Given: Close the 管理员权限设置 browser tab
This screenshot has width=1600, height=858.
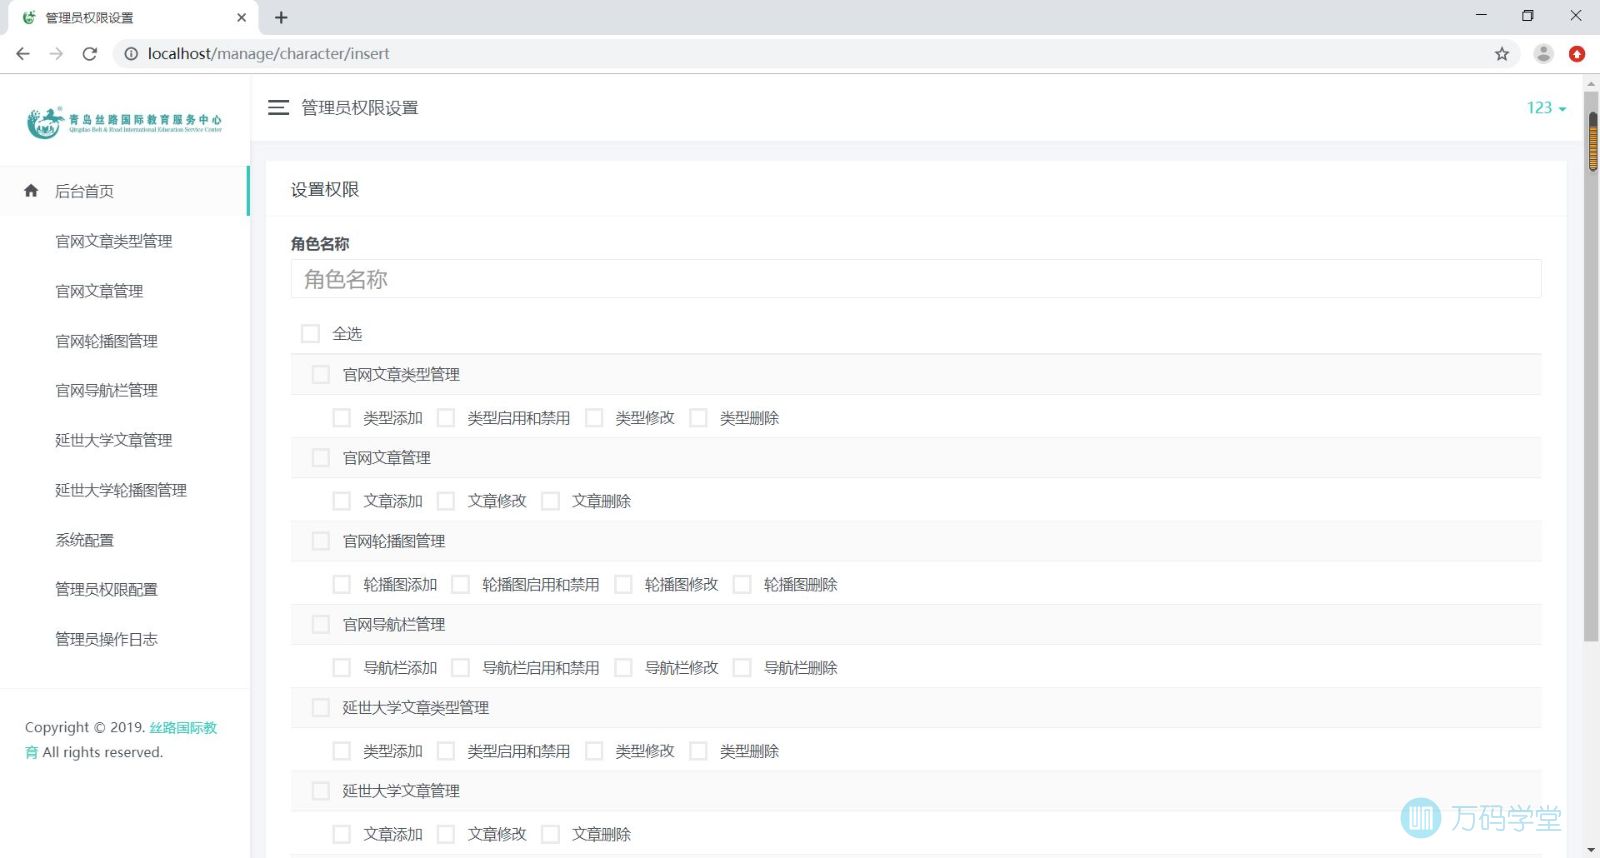Looking at the screenshot, I should point(241,17).
